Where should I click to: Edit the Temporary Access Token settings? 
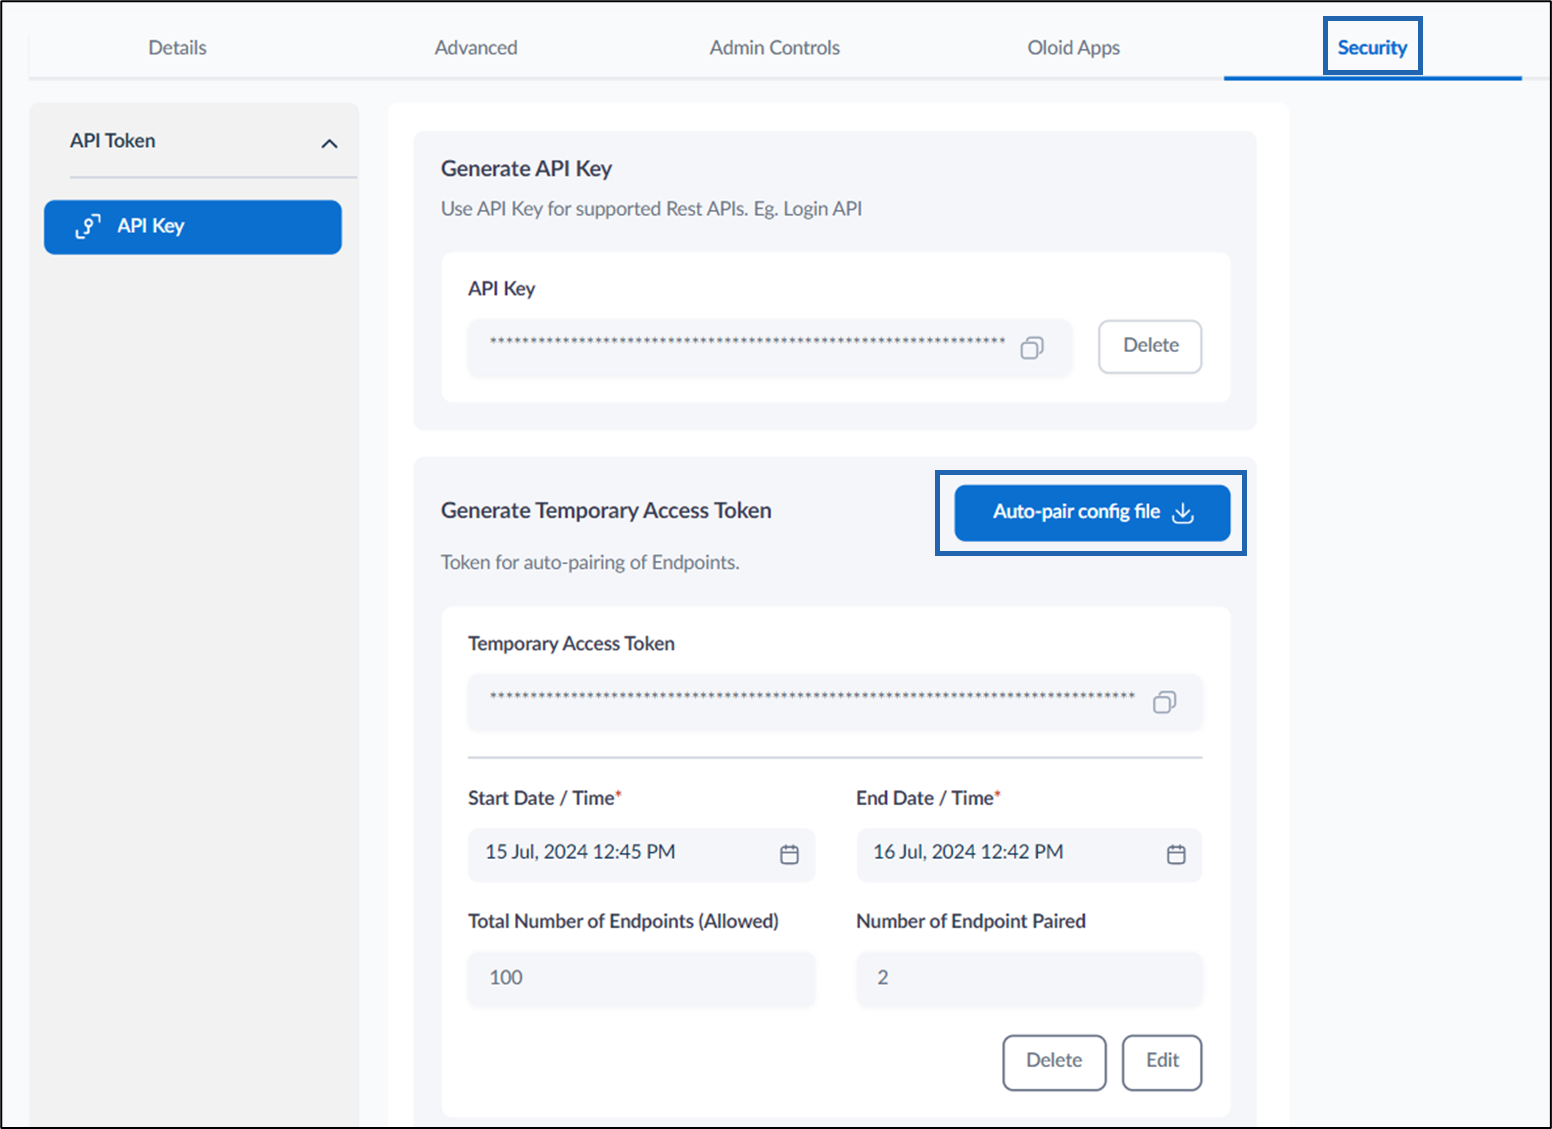click(x=1162, y=1062)
